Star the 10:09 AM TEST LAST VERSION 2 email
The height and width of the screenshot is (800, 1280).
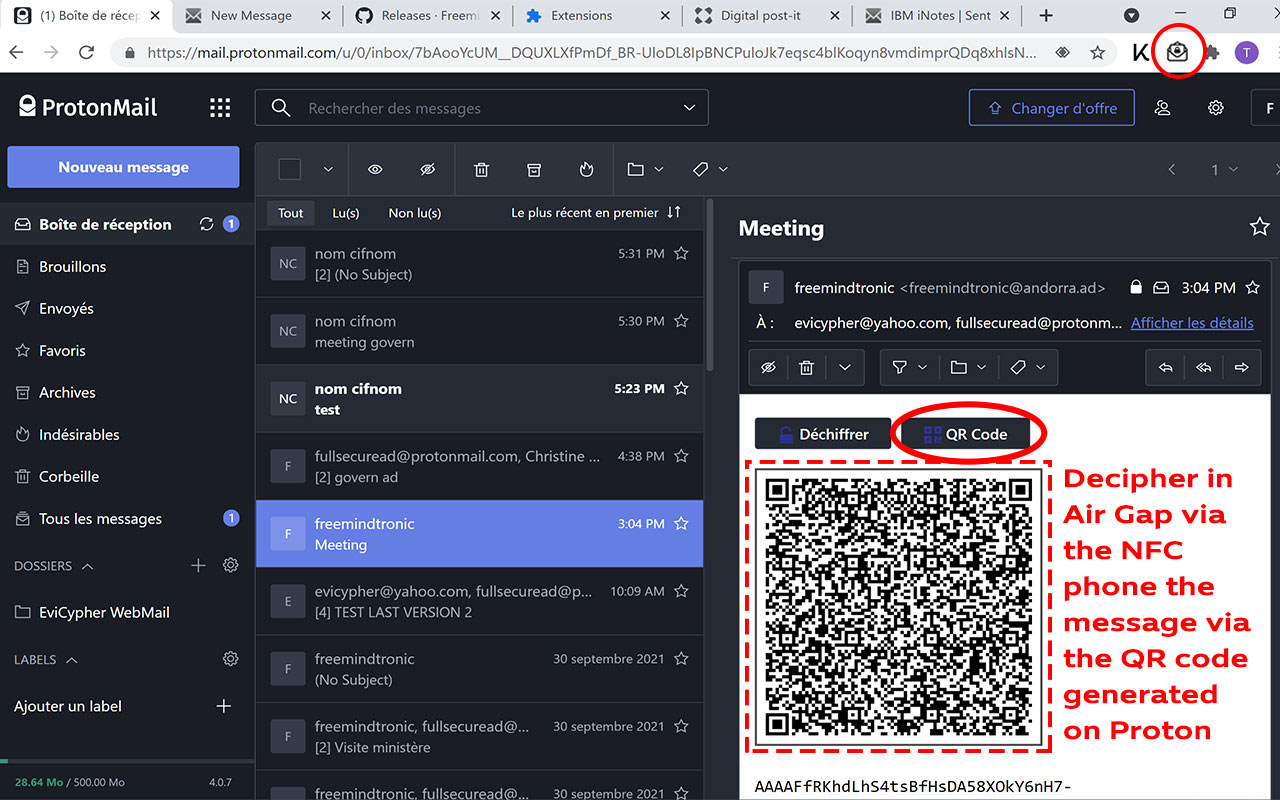click(681, 591)
